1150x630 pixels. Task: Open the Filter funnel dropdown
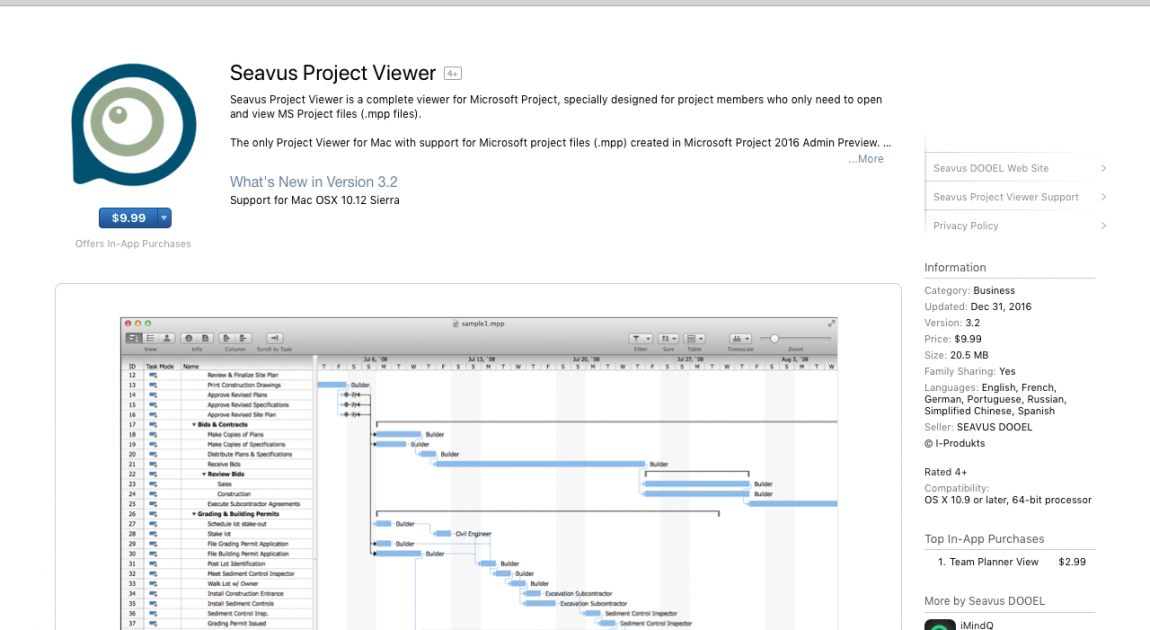tap(640, 338)
